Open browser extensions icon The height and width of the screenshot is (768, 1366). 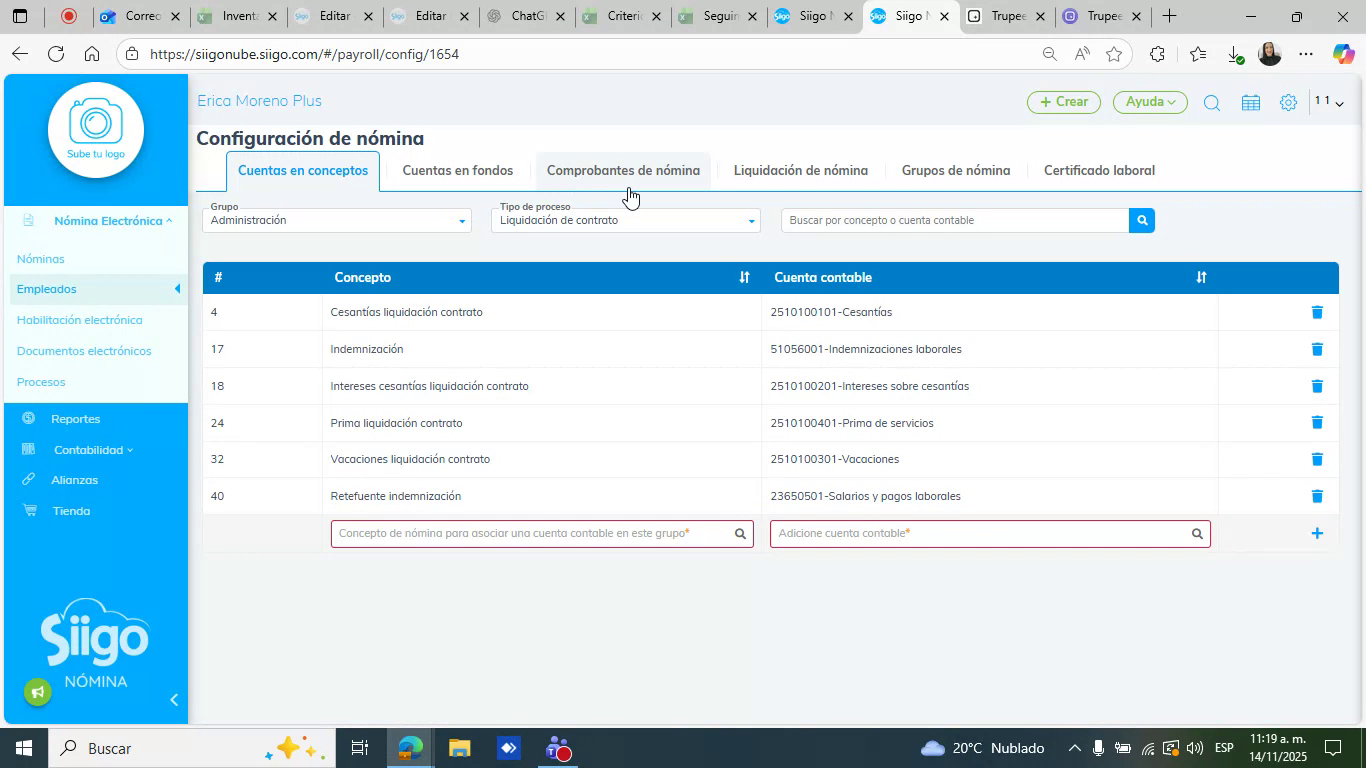(1157, 54)
